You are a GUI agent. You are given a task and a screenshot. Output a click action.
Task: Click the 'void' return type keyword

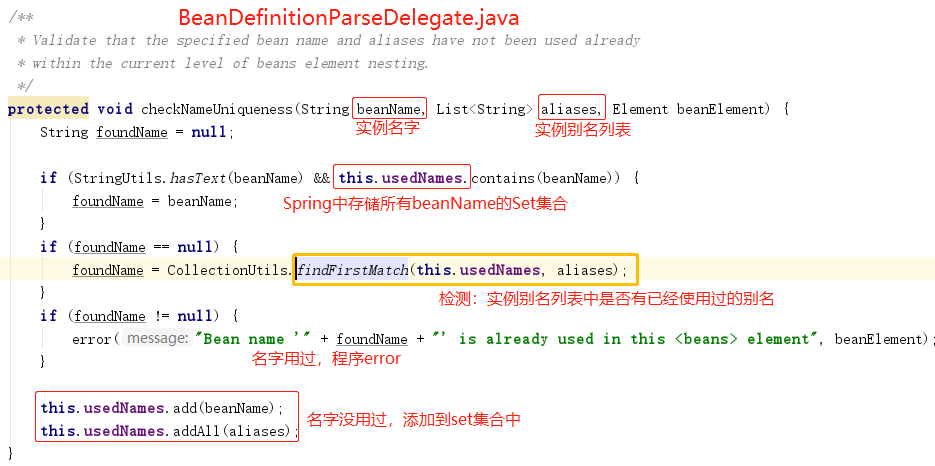pyautogui.click(x=114, y=109)
